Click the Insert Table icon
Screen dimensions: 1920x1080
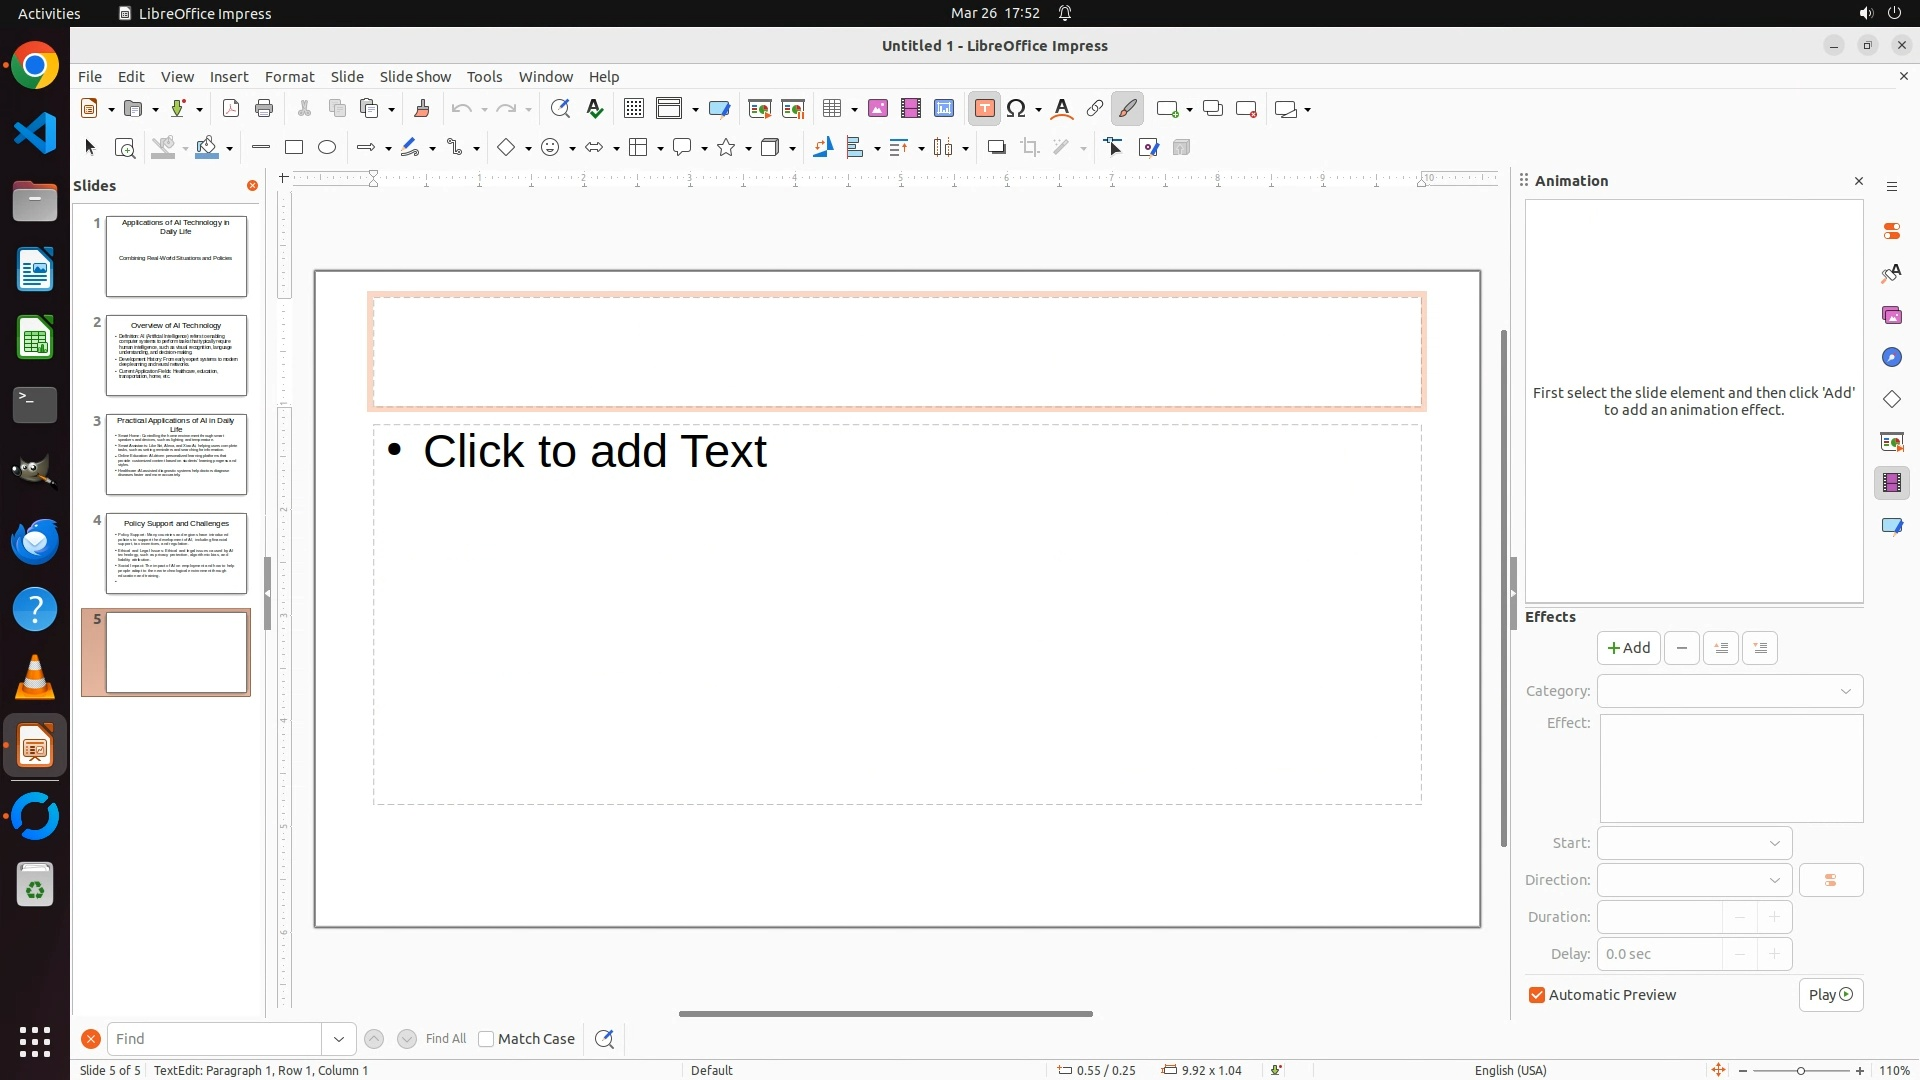[831, 109]
